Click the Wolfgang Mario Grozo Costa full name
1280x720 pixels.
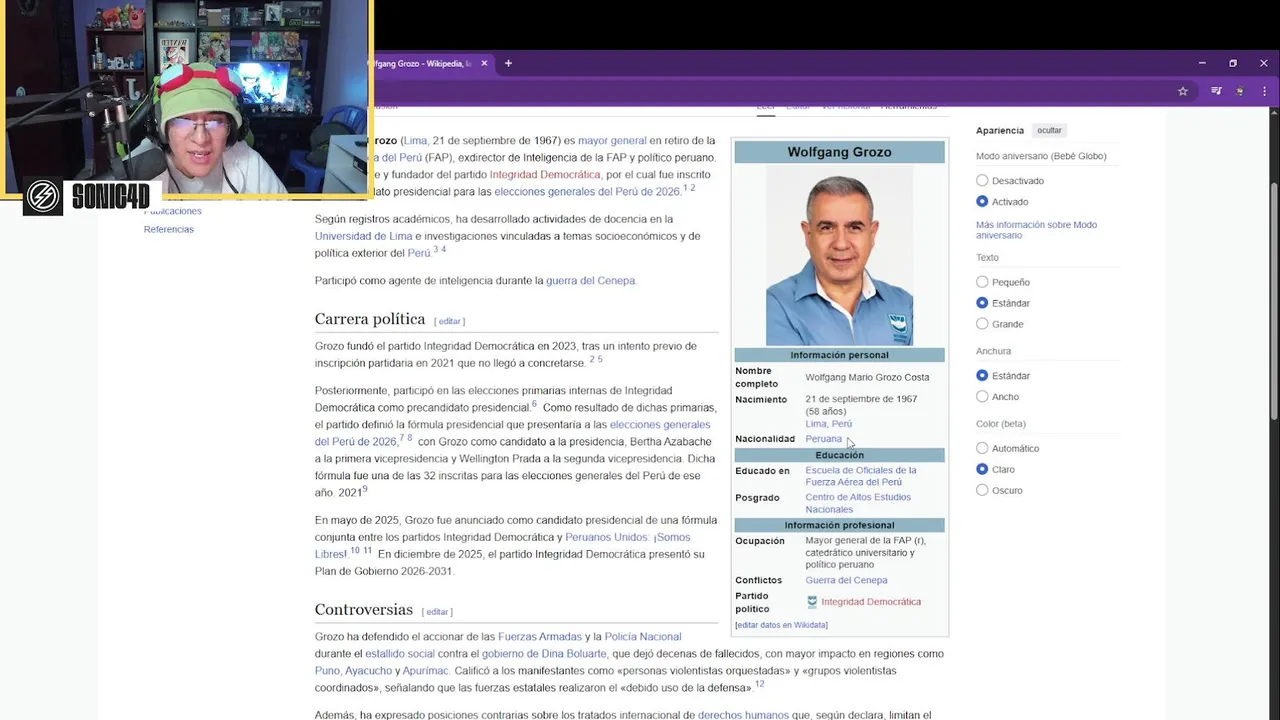point(867,377)
